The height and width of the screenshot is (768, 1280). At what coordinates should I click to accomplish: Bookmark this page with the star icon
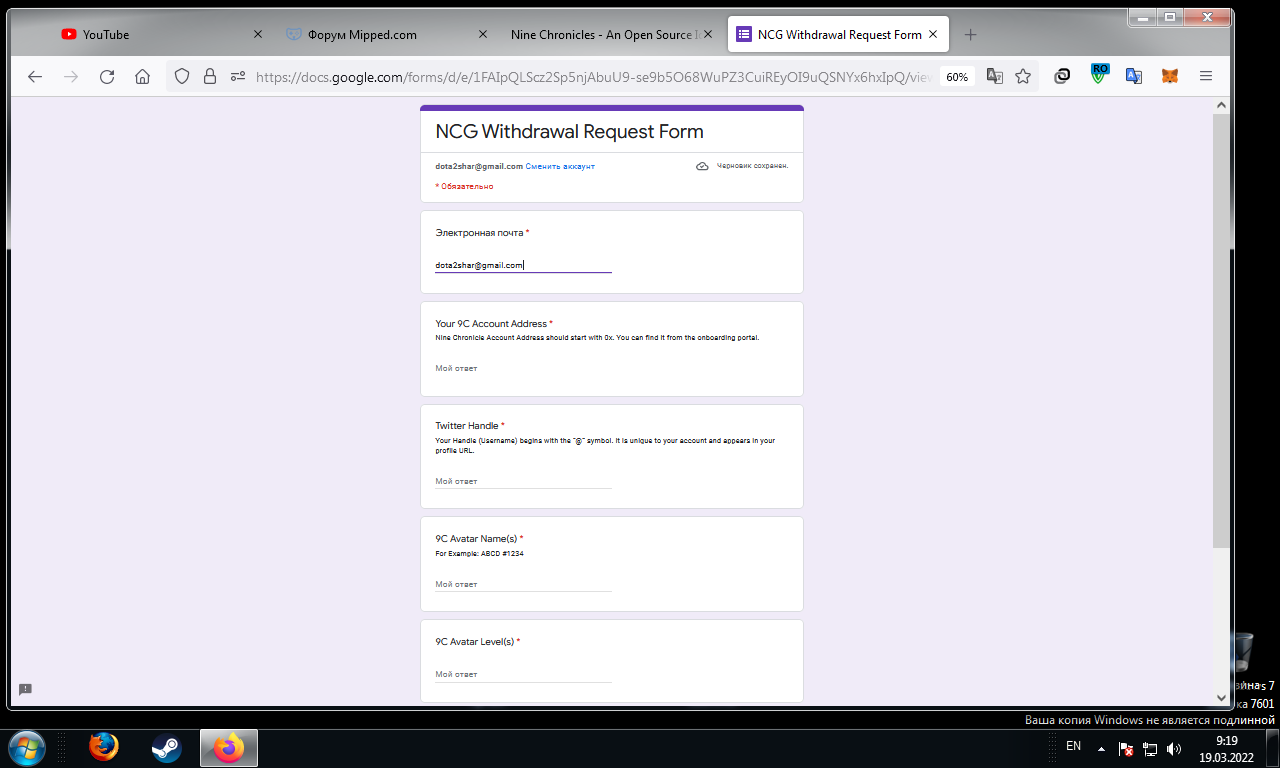click(1023, 76)
